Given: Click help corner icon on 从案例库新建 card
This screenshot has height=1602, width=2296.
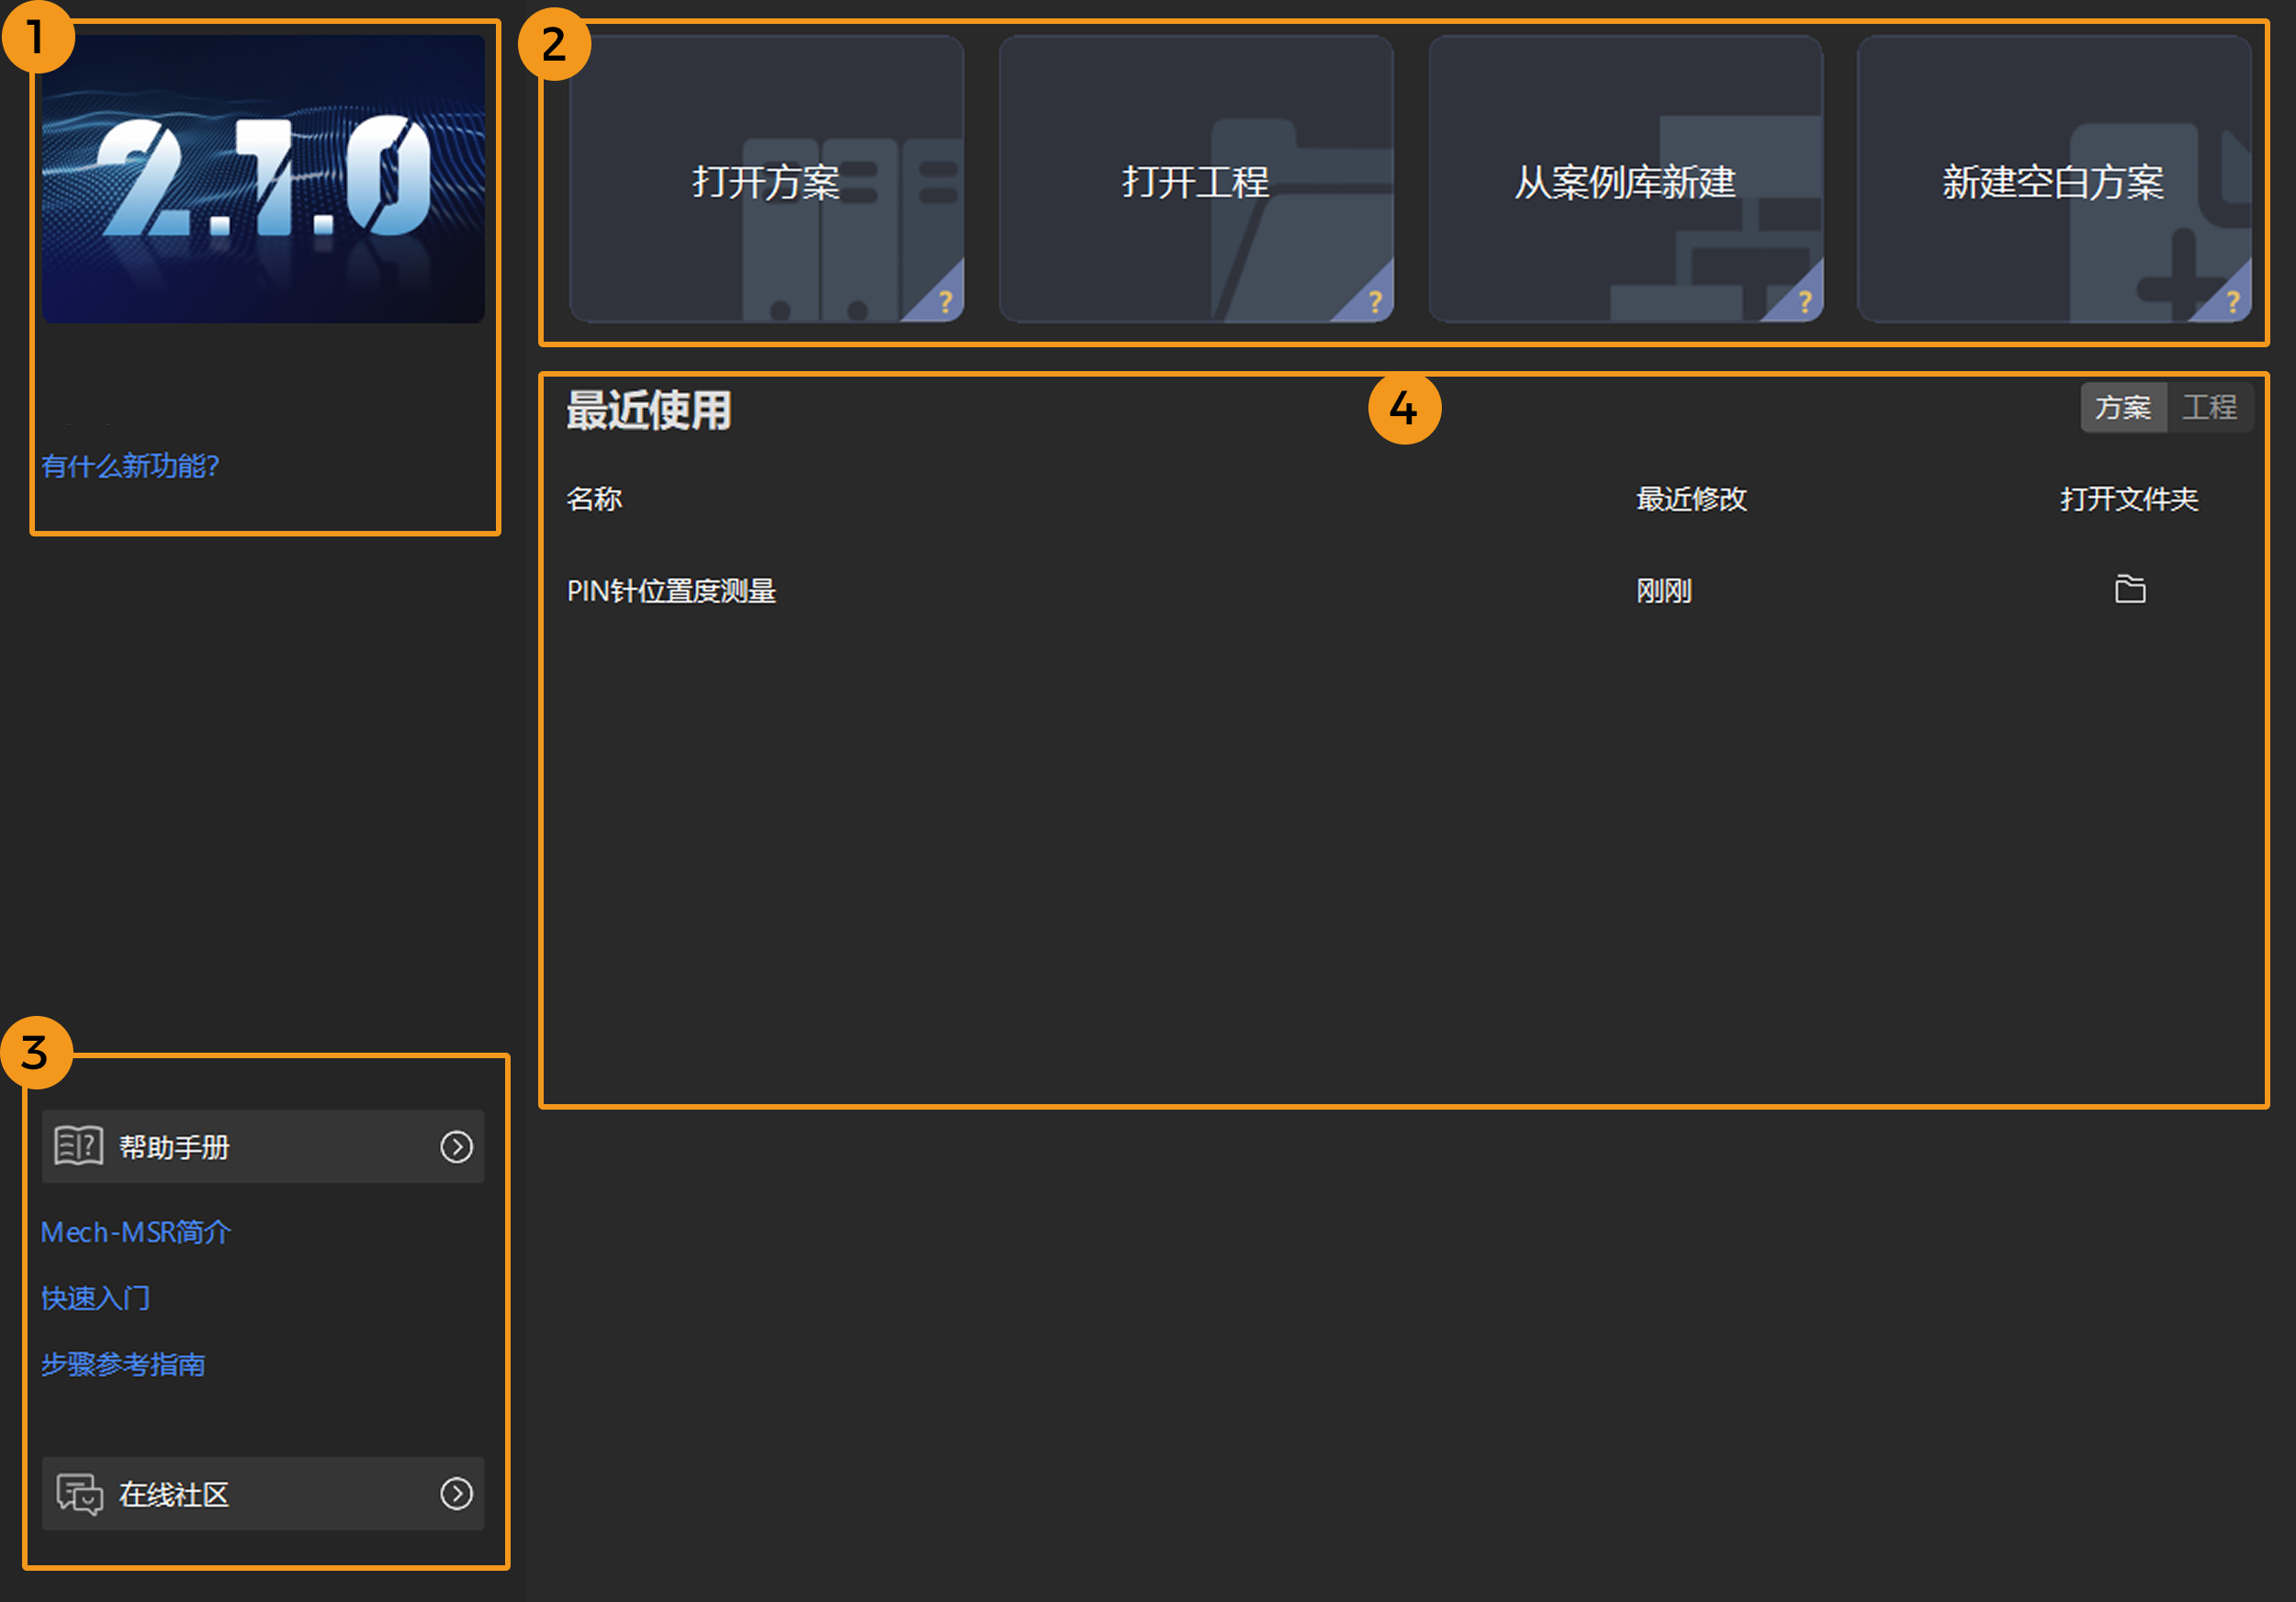Looking at the screenshot, I should [1804, 301].
